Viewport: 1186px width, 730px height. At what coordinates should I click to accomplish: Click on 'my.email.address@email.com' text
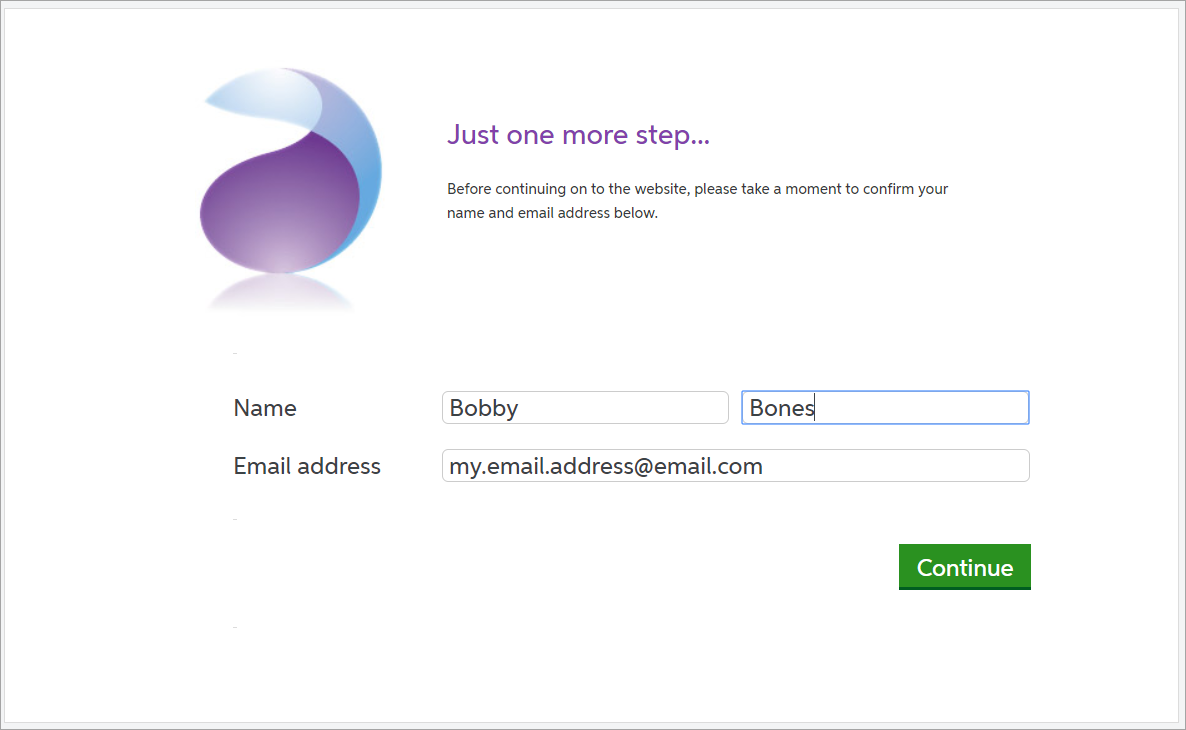pyautogui.click(x=605, y=466)
